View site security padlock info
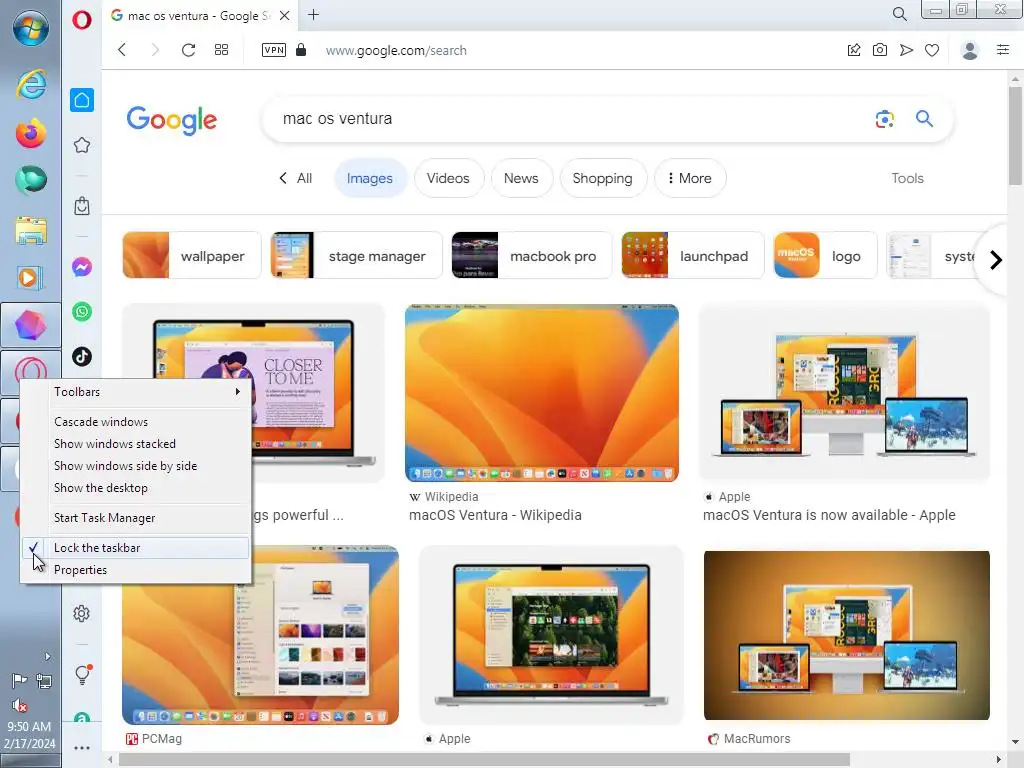 pyautogui.click(x=301, y=50)
